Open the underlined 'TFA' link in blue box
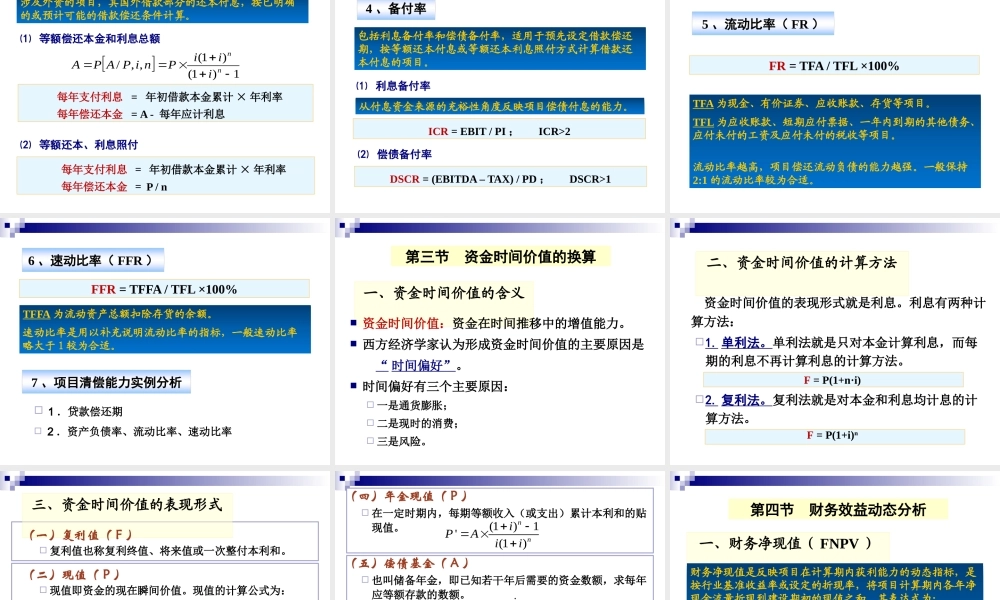 (x=703, y=103)
